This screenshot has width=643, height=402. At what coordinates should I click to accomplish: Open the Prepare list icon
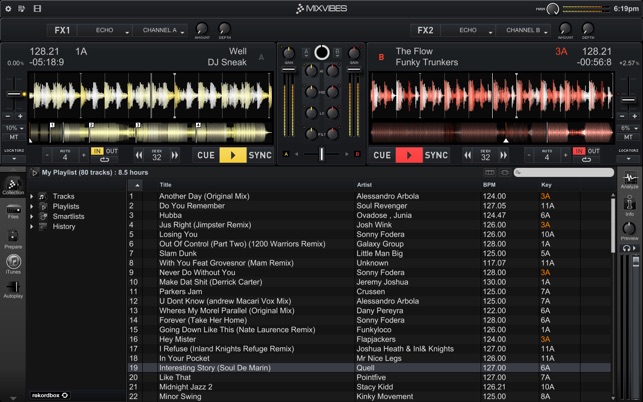click(x=13, y=239)
